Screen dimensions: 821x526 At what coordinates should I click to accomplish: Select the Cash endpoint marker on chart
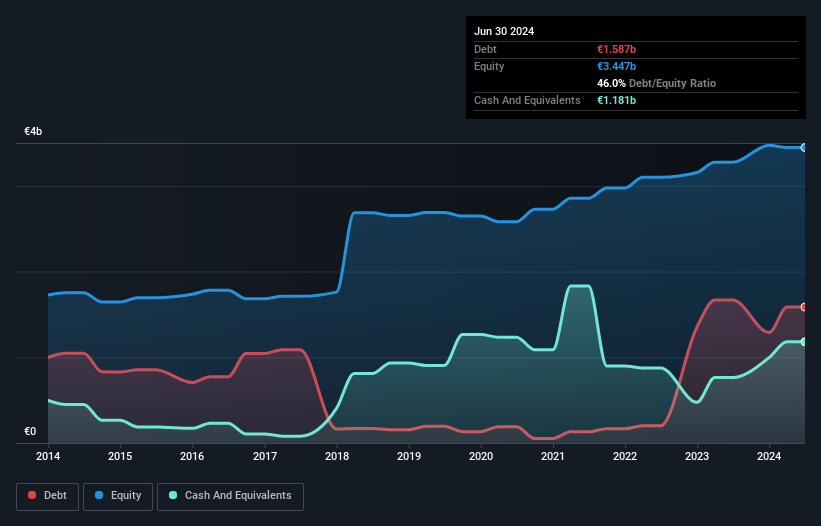pyautogui.click(x=804, y=342)
